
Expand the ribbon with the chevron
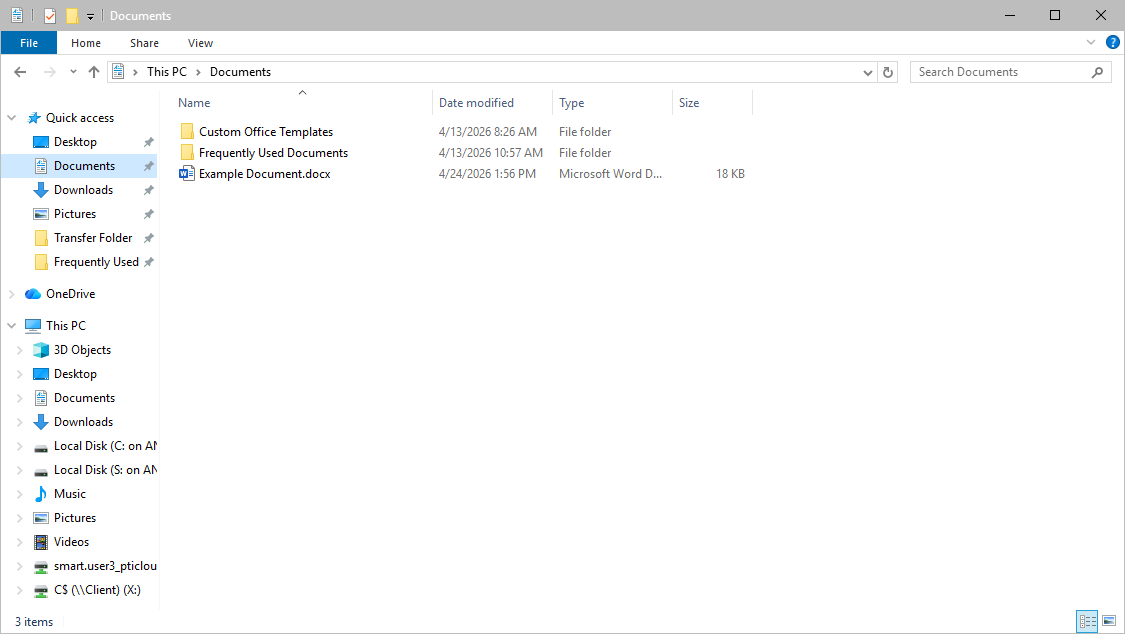(1091, 42)
